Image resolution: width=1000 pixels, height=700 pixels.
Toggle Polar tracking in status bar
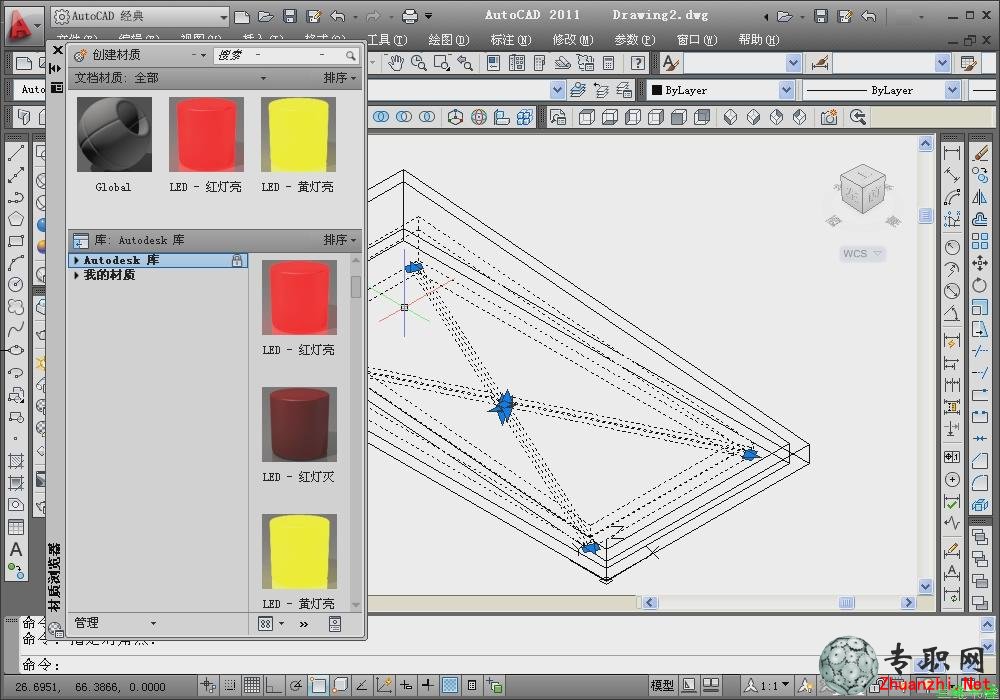(x=295, y=685)
